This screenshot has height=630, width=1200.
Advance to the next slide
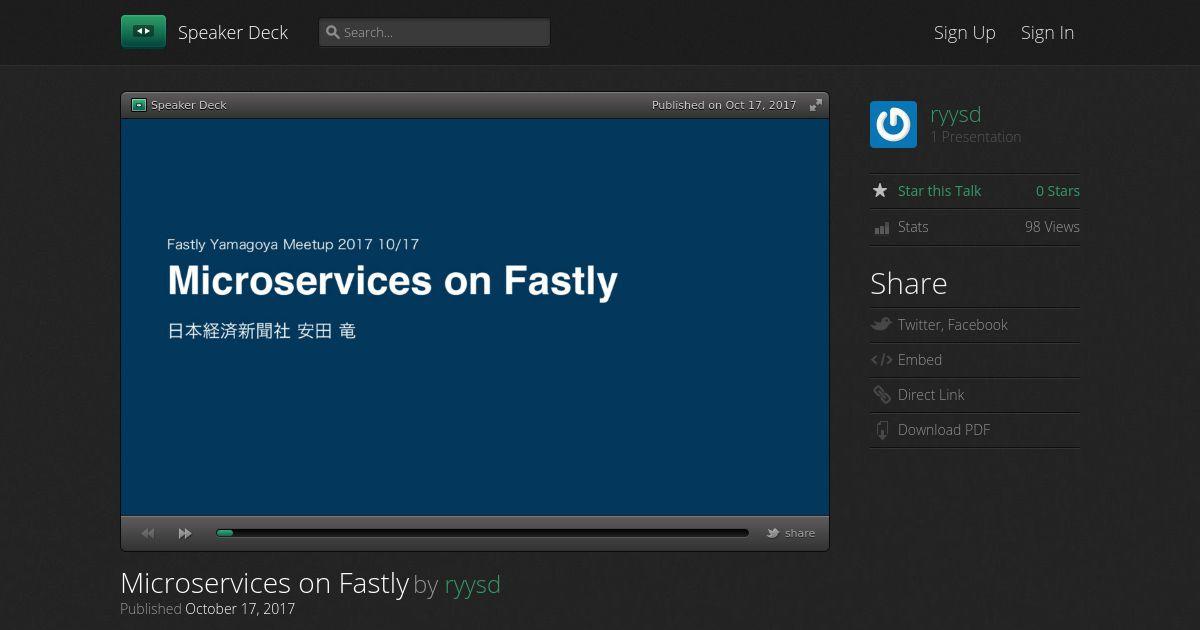(x=185, y=534)
